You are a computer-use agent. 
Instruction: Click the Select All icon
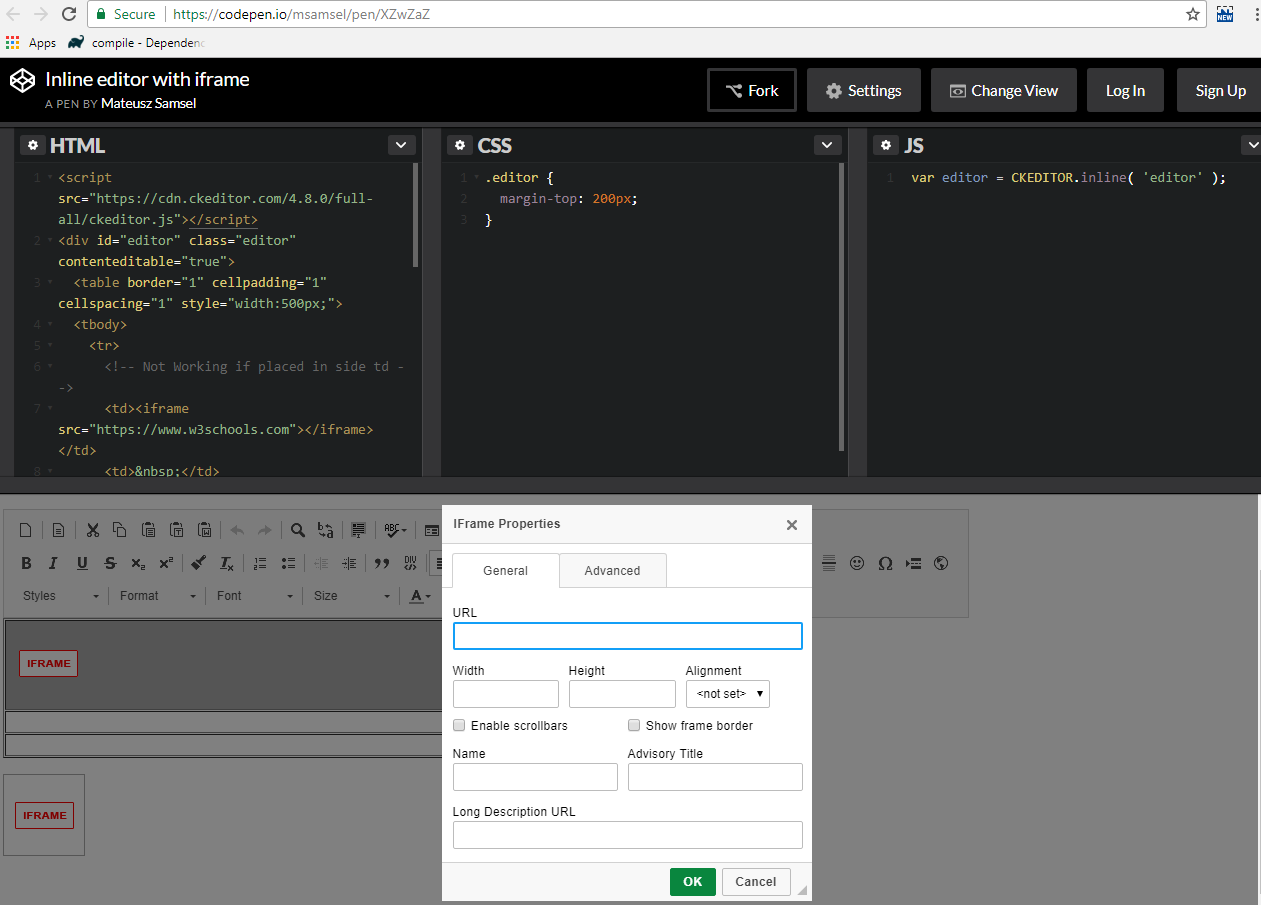(359, 530)
